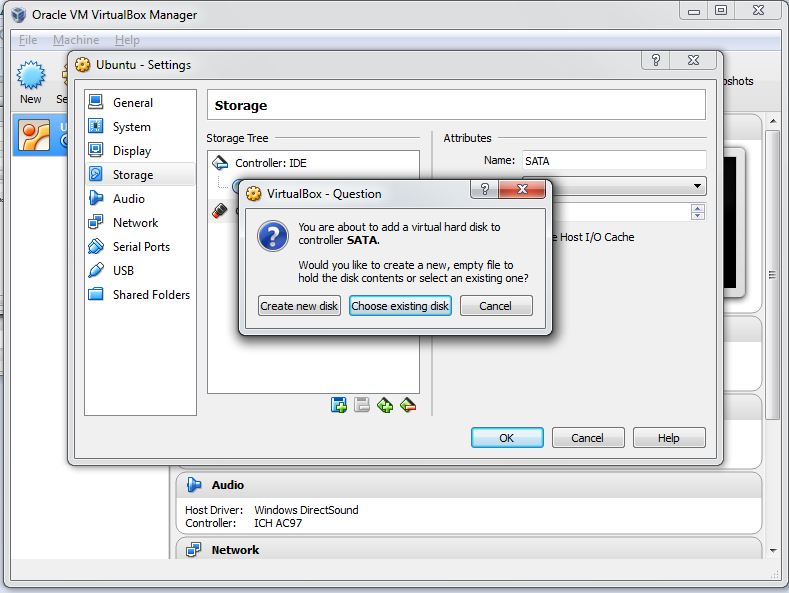The image size is (789, 593).
Task: Click Audio section header in Manager
Action: coord(469,485)
